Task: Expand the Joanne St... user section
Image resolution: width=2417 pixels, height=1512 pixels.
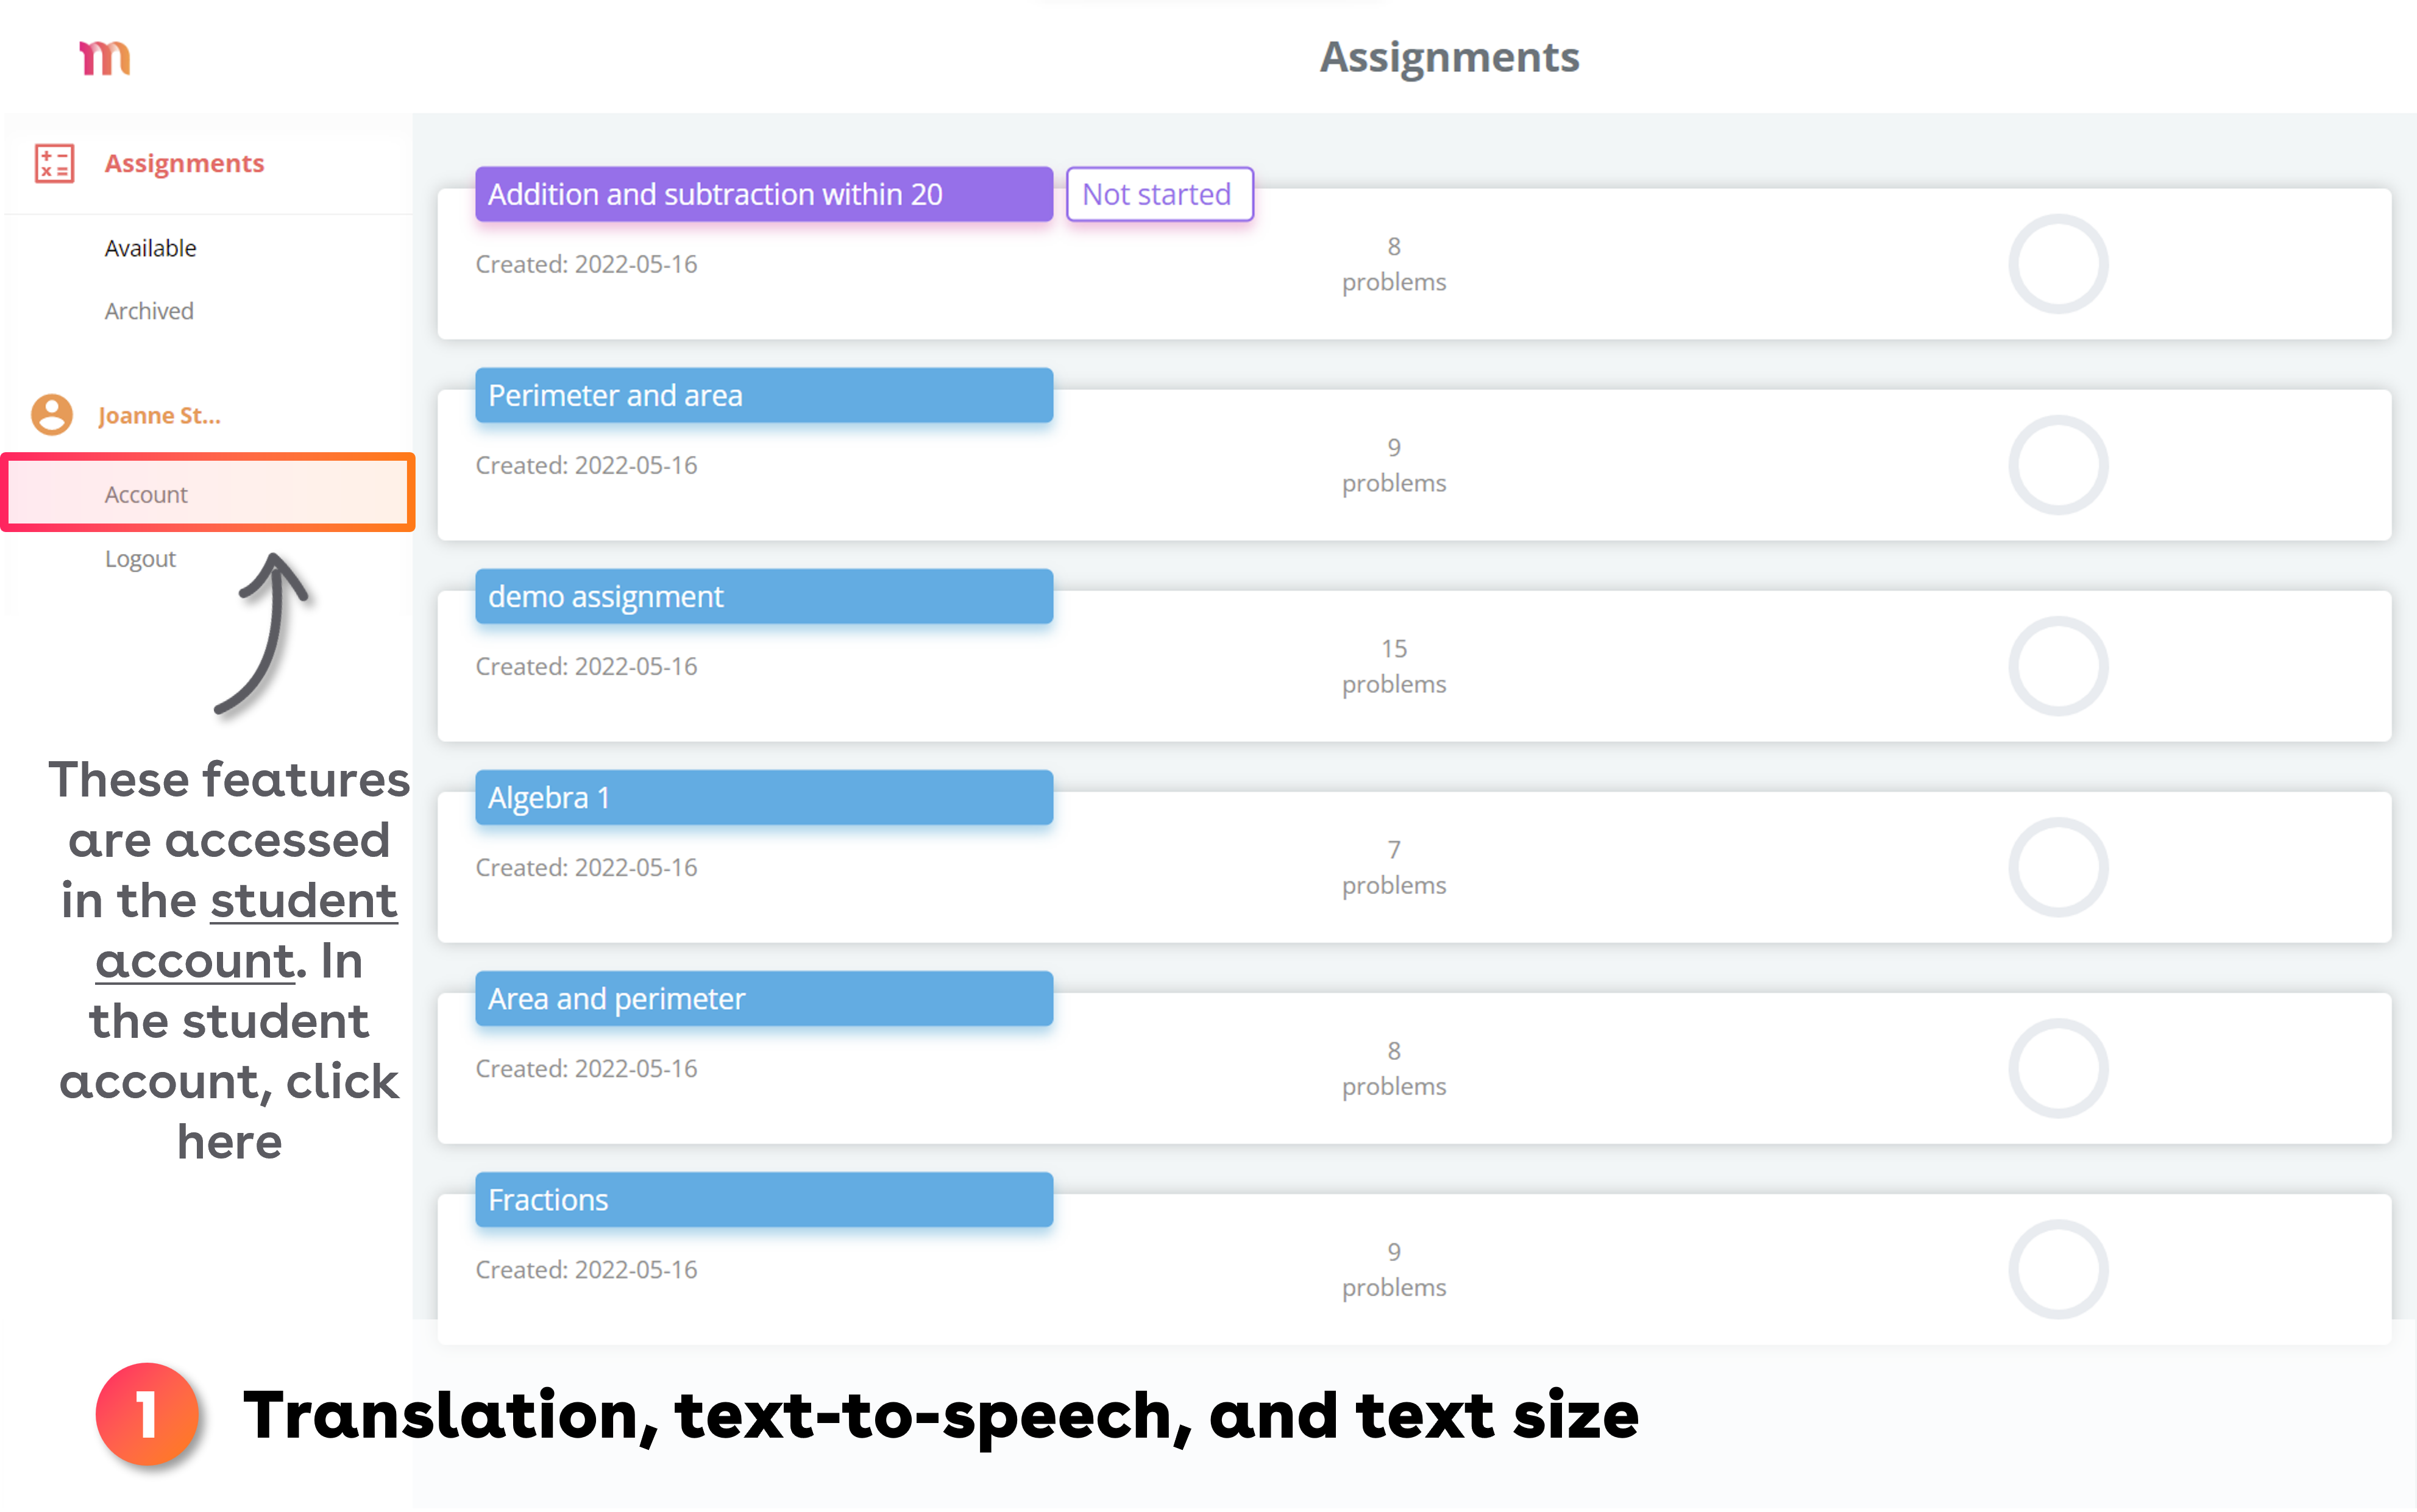Action: click(159, 415)
